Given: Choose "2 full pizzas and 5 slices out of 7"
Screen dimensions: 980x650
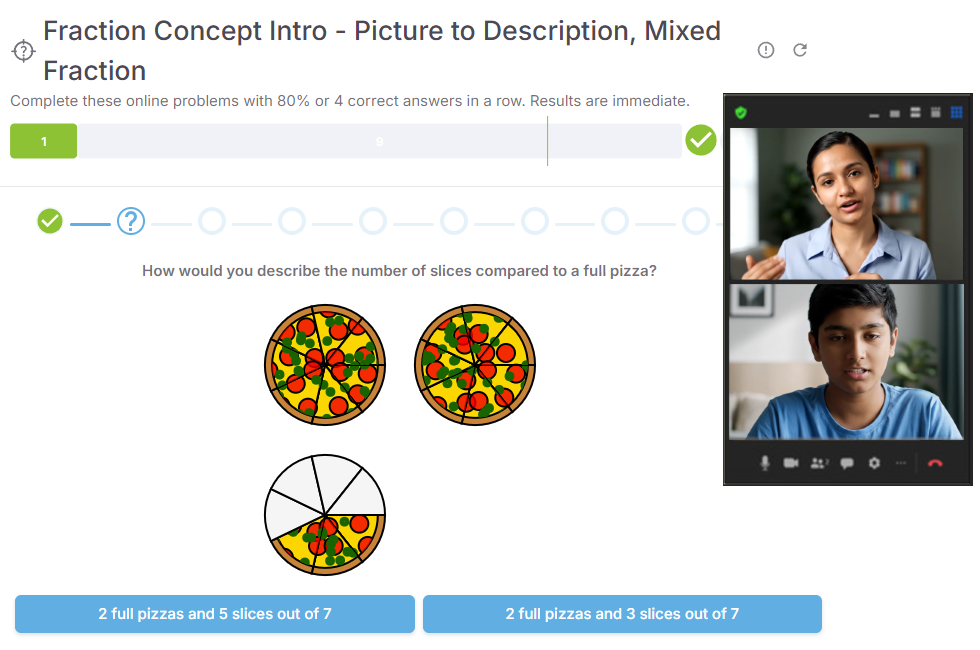Looking at the screenshot, I should click(x=215, y=614).
